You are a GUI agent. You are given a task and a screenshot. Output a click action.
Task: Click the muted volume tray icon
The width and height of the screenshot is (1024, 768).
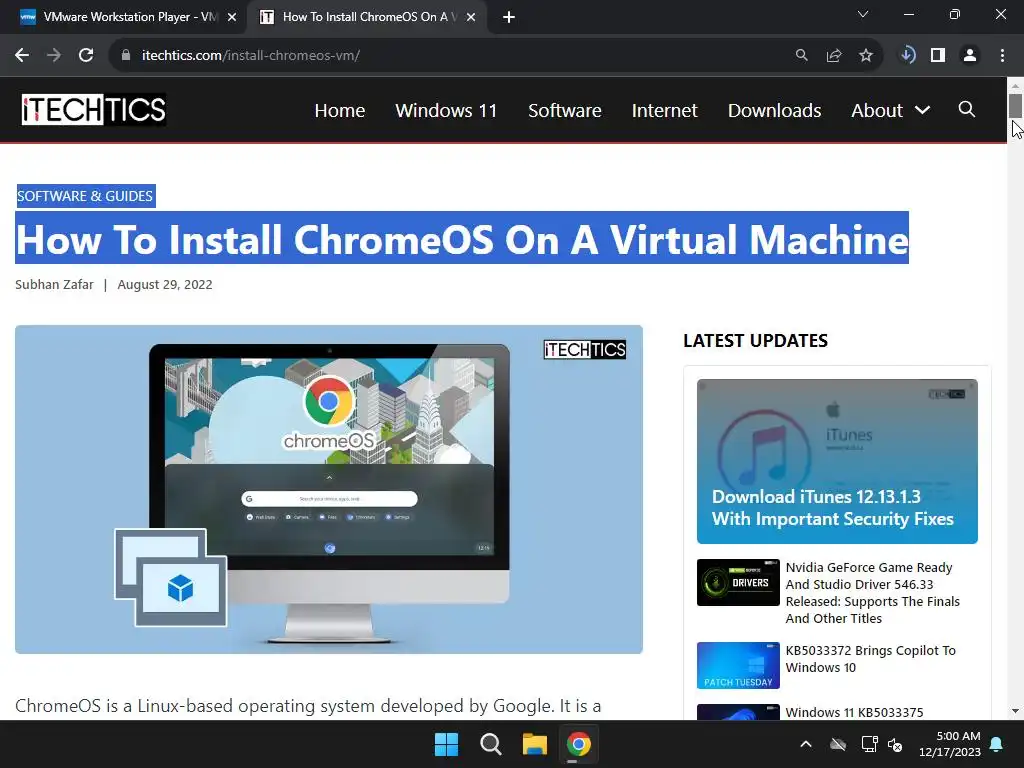click(x=895, y=744)
